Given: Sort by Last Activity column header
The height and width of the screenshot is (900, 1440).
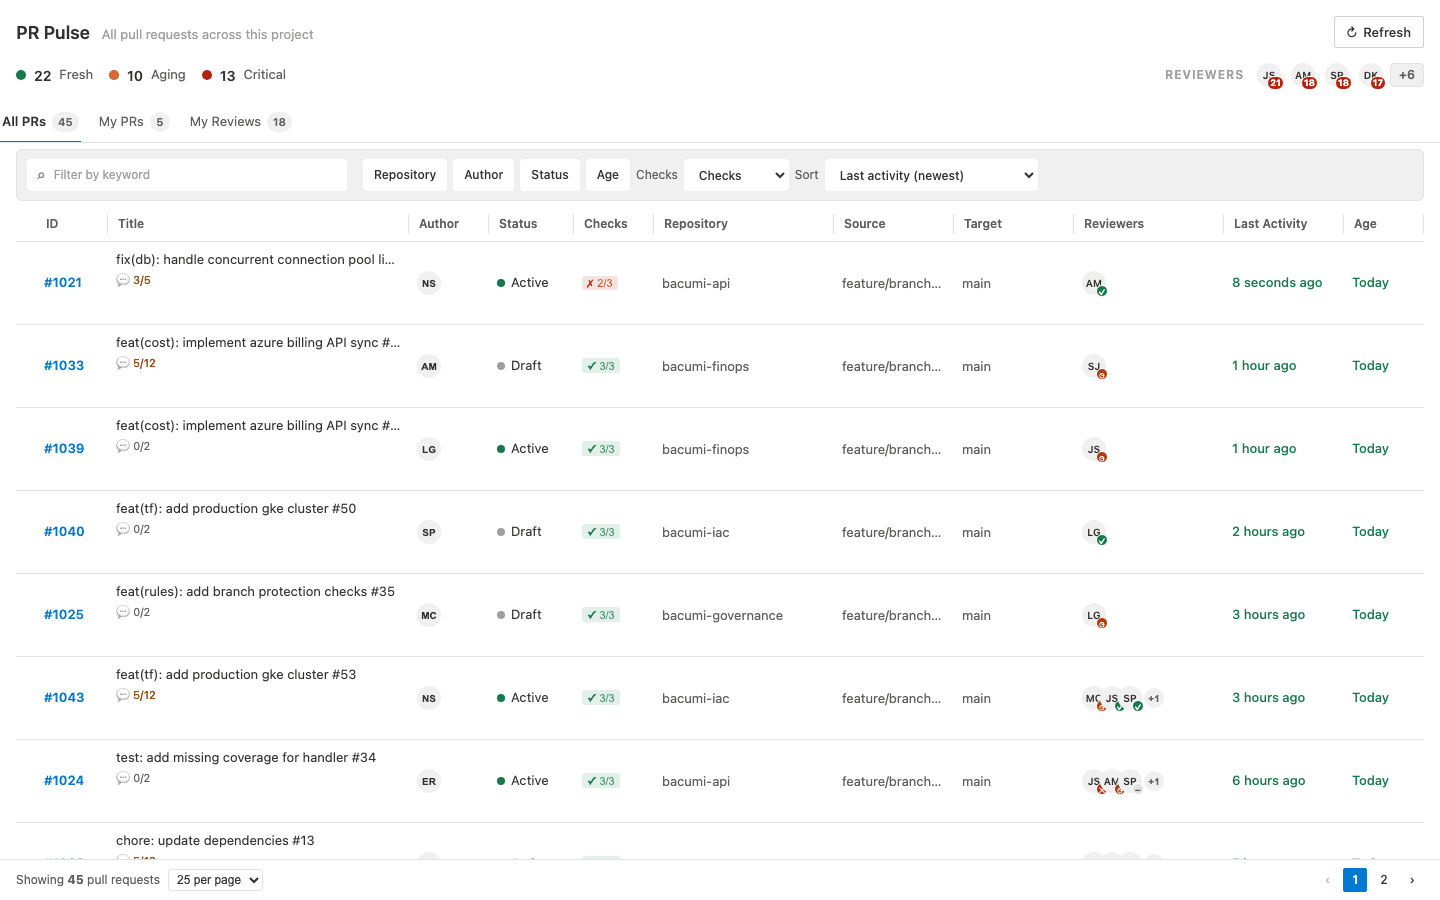Looking at the screenshot, I should pos(1270,224).
